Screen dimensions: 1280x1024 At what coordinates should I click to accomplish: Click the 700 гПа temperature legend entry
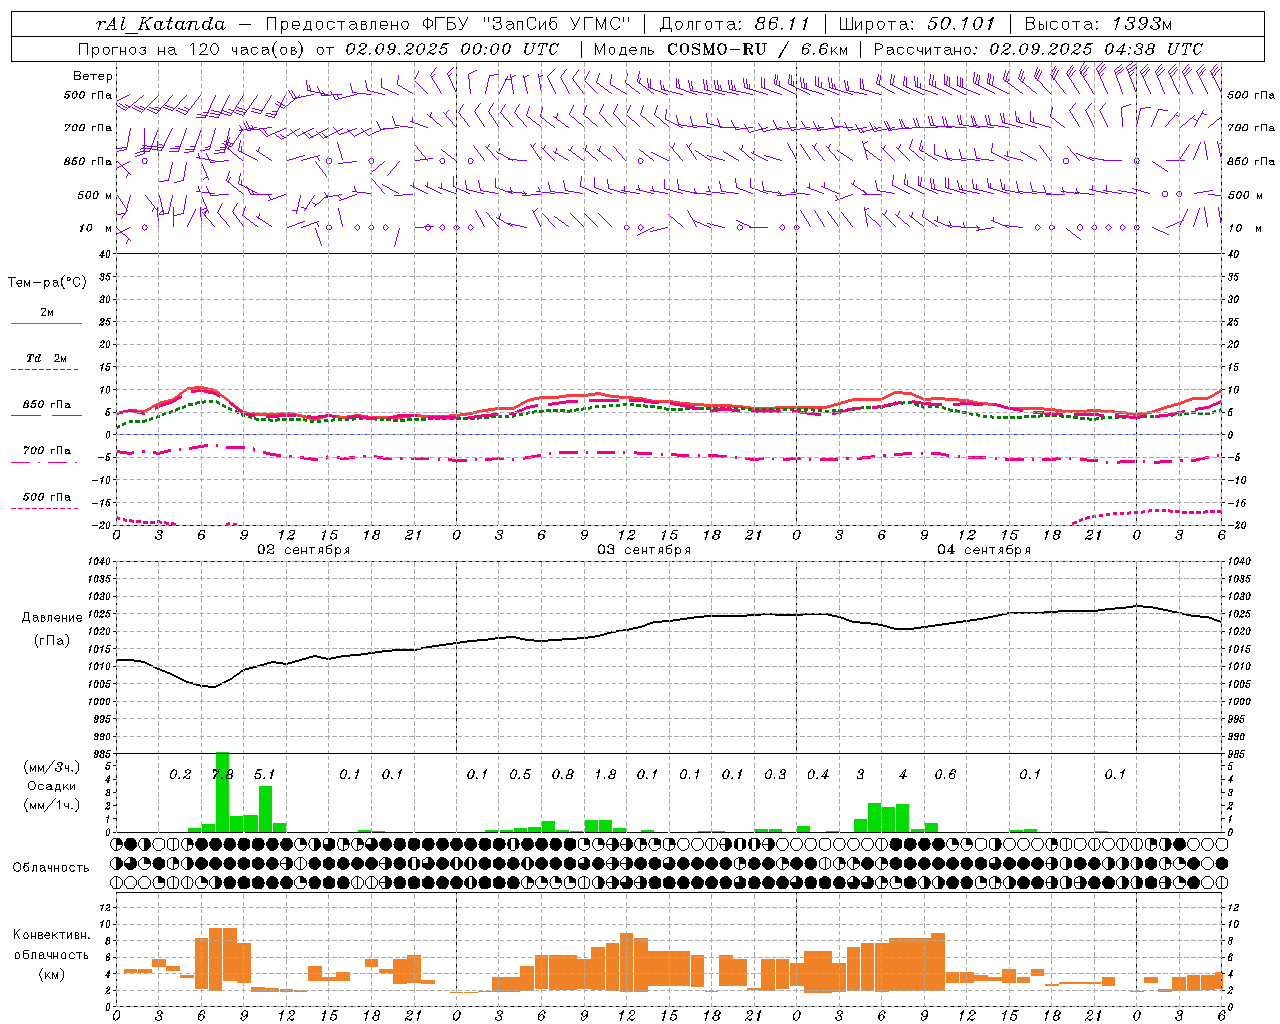coord(47,451)
